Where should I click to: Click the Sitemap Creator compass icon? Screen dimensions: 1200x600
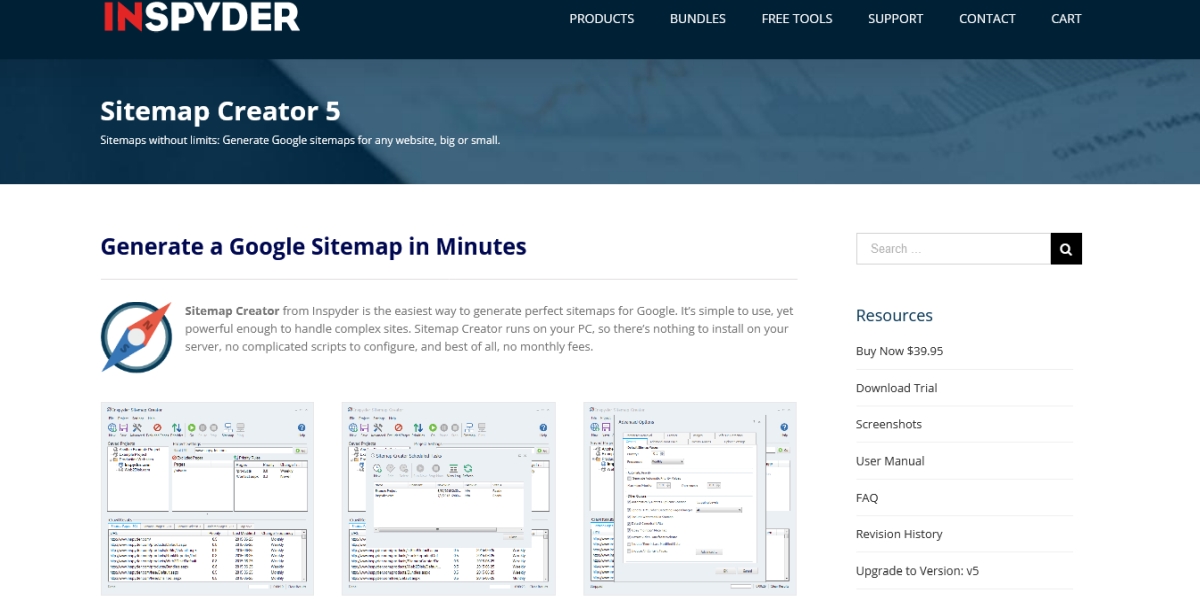pyautogui.click(x=136, y=337)
